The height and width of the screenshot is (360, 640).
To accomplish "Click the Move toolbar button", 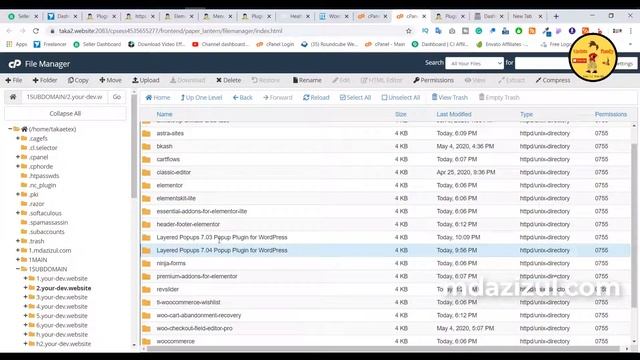I will tap(110, 80).
